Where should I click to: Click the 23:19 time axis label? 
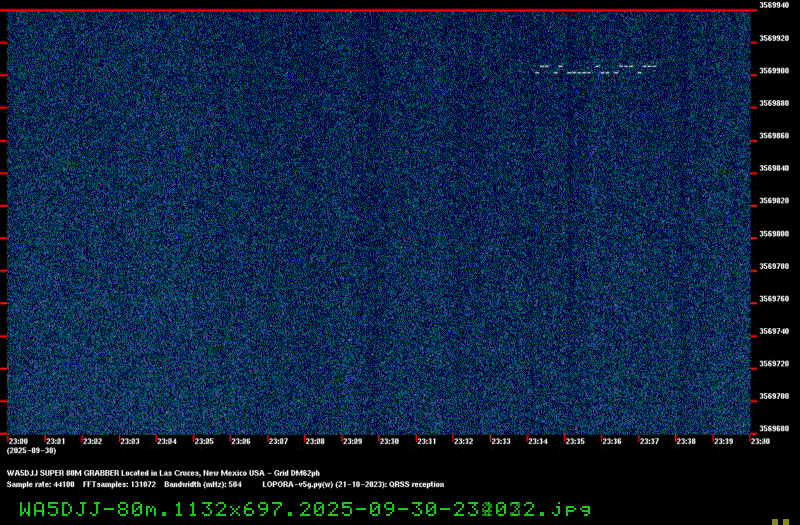pyautogui.click(x=723, y=441)
